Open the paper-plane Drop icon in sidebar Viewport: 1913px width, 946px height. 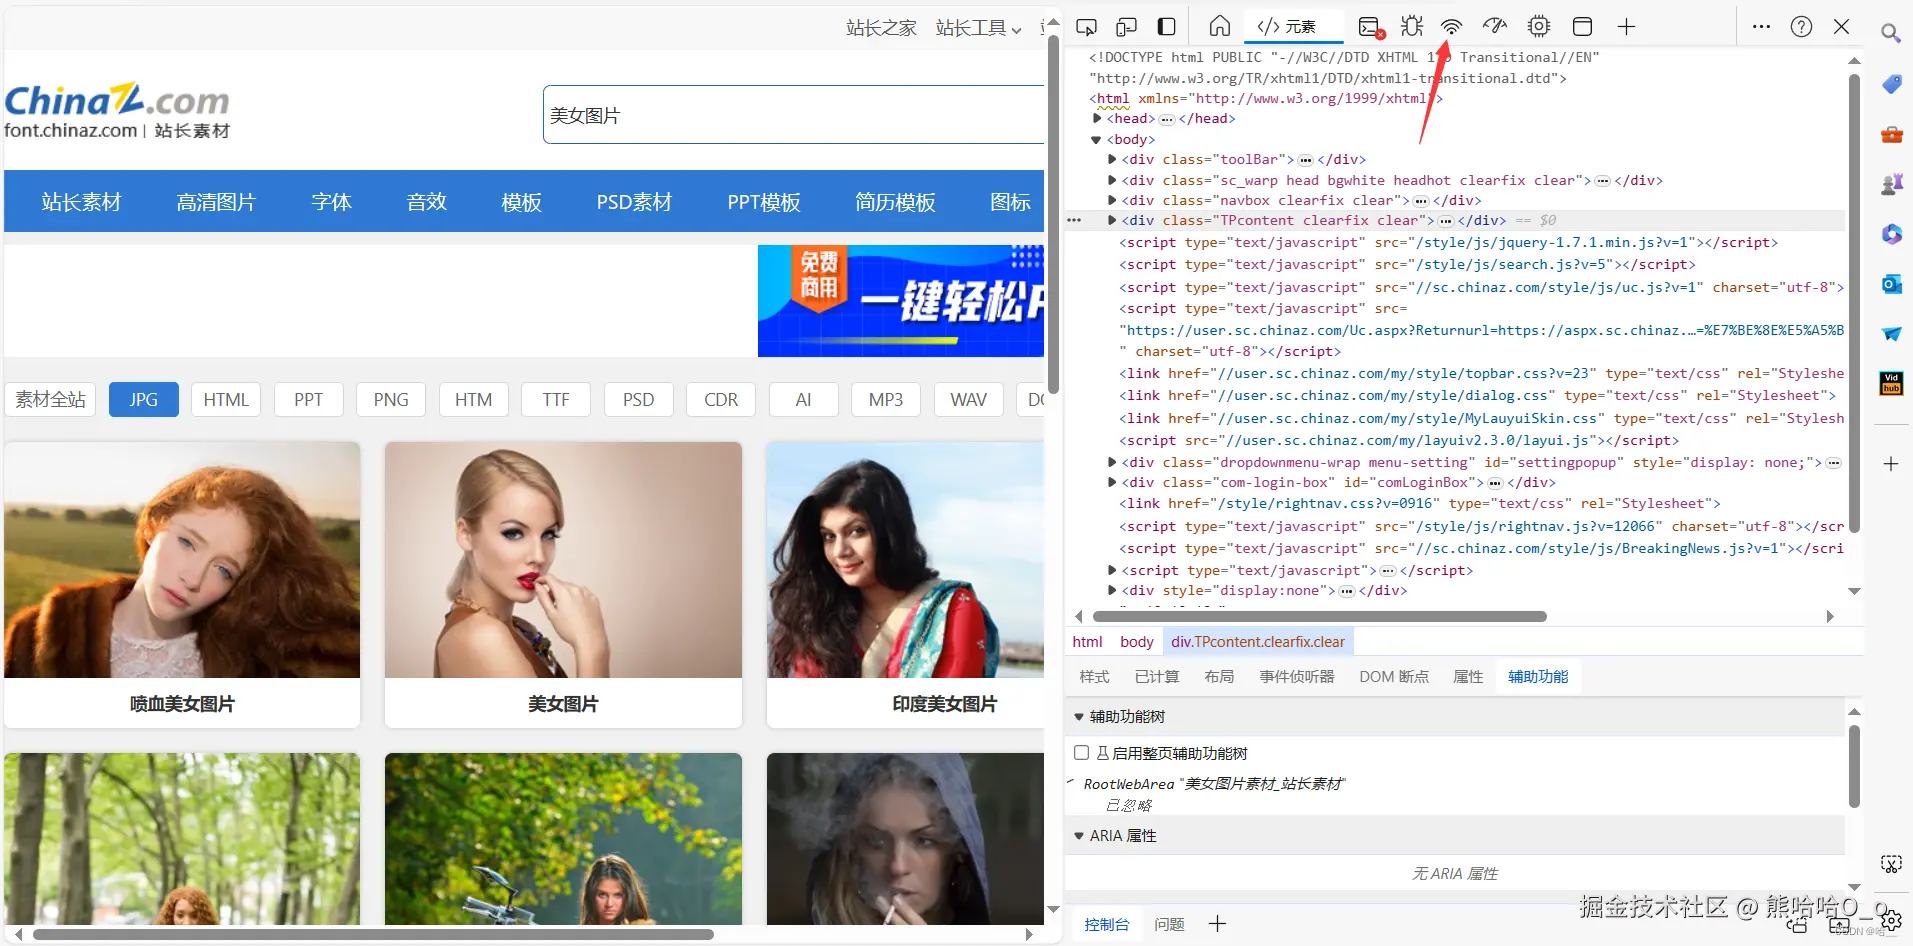(x=1891, y=334)
